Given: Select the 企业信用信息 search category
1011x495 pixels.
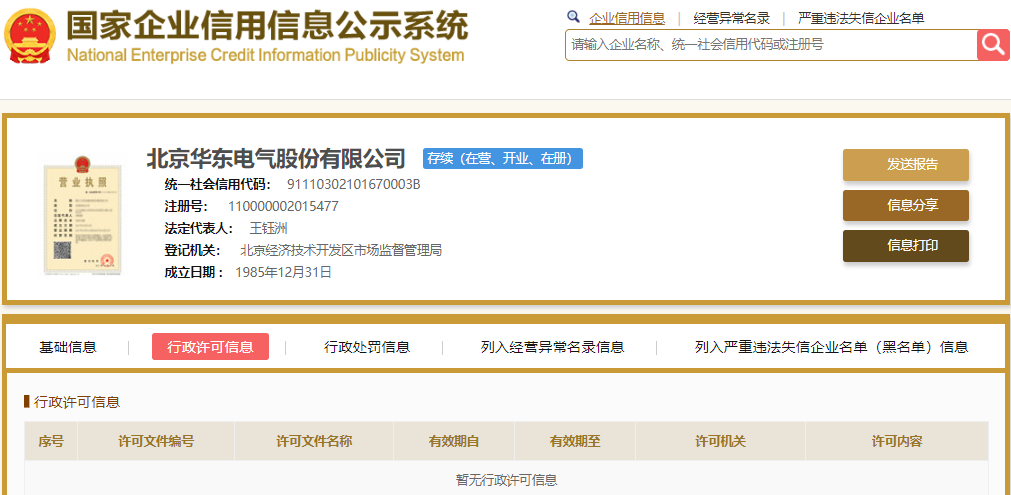Looking at the screenshot, I should [627, 18].
